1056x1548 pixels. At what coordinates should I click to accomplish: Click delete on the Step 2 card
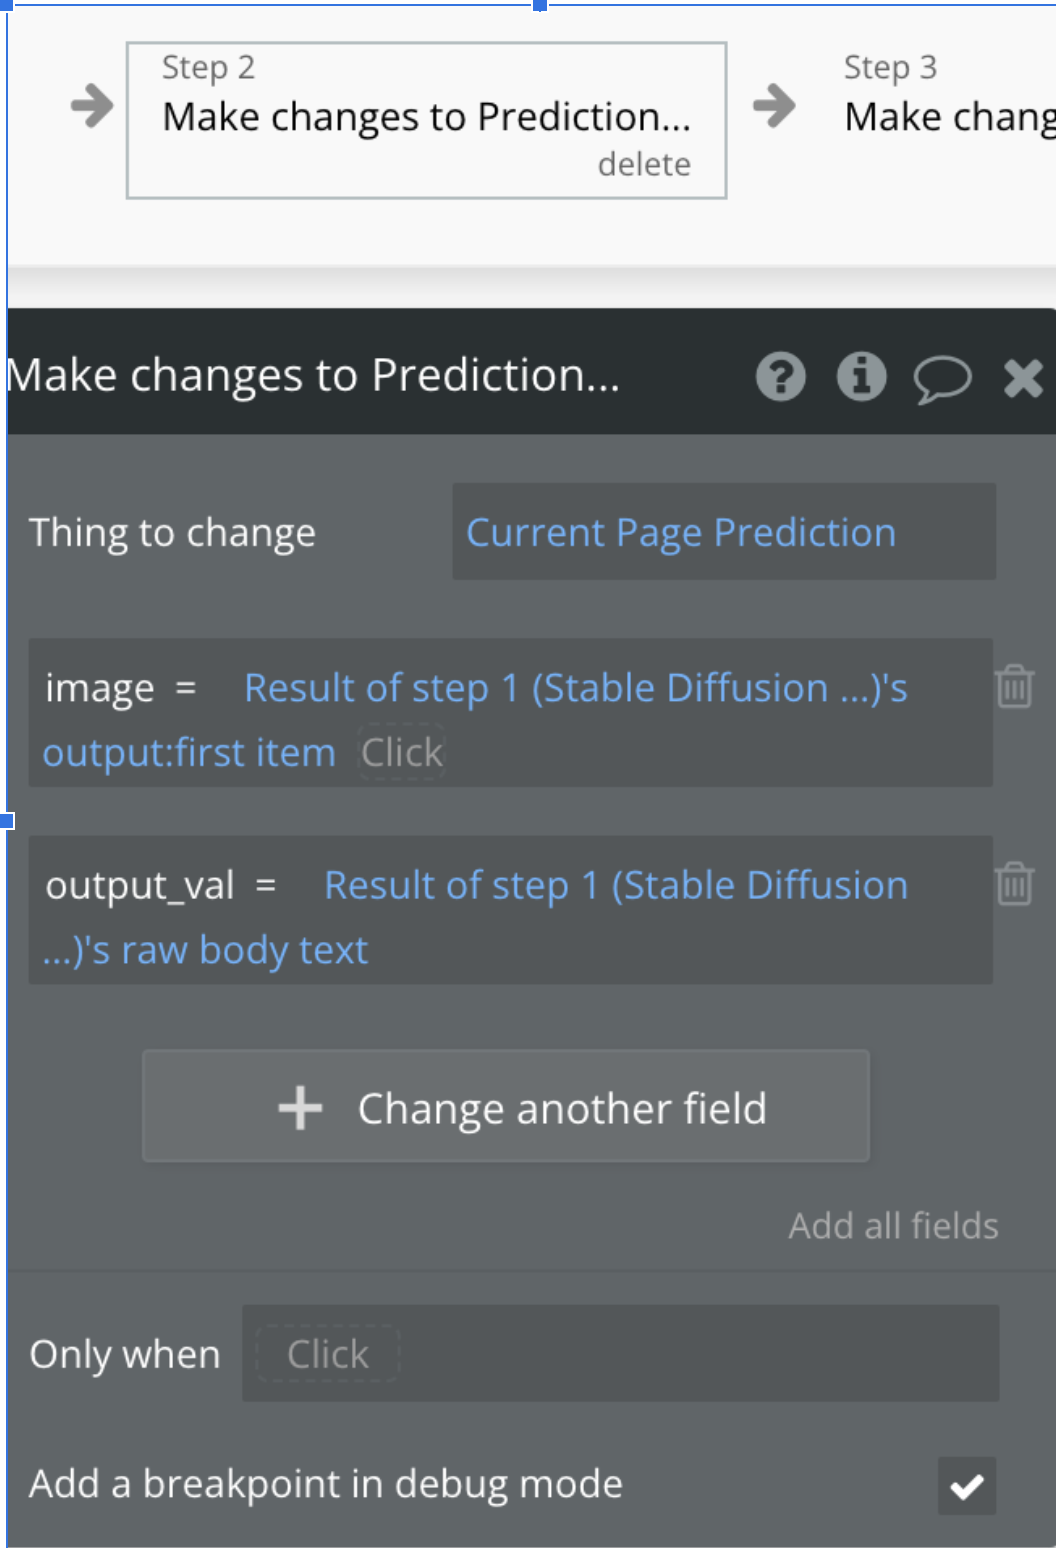pyautogui.click(x=646, y=163)
